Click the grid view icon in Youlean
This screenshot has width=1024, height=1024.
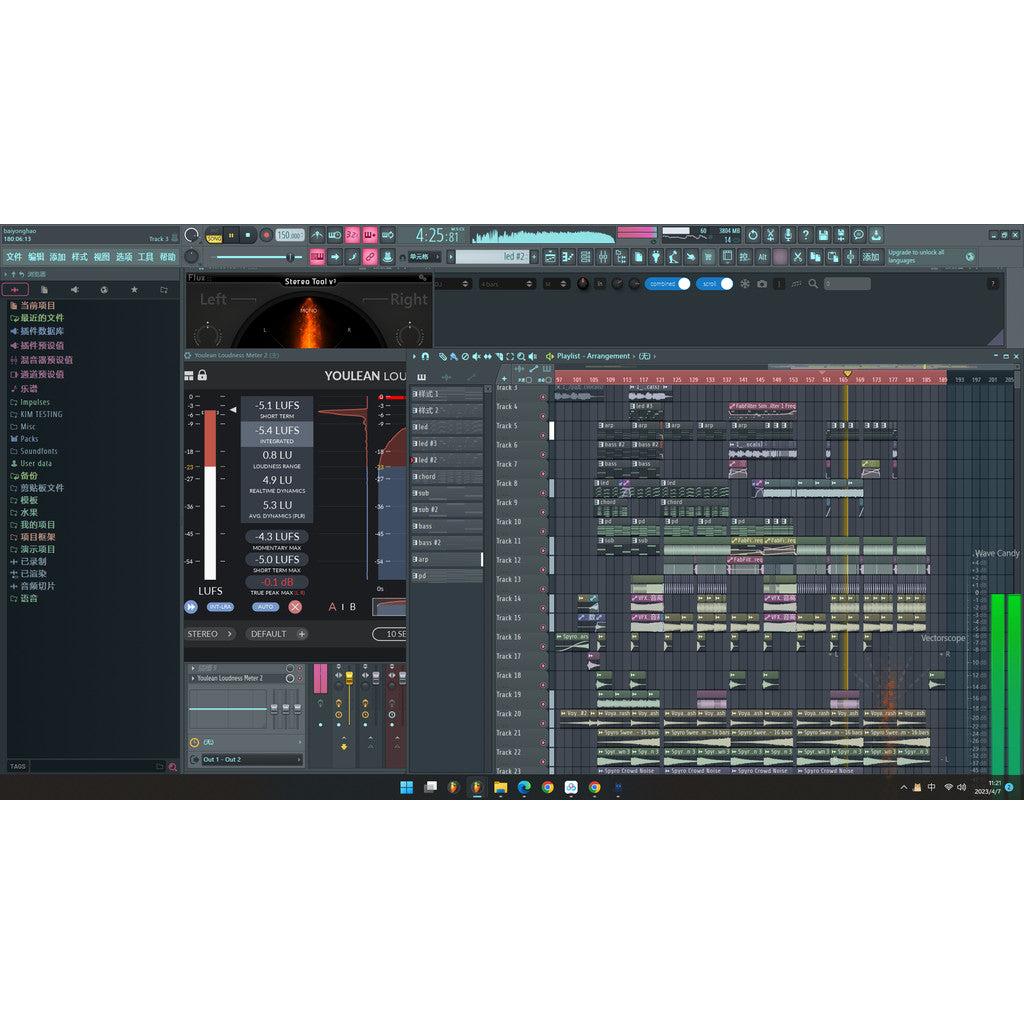tap(189, 376)
